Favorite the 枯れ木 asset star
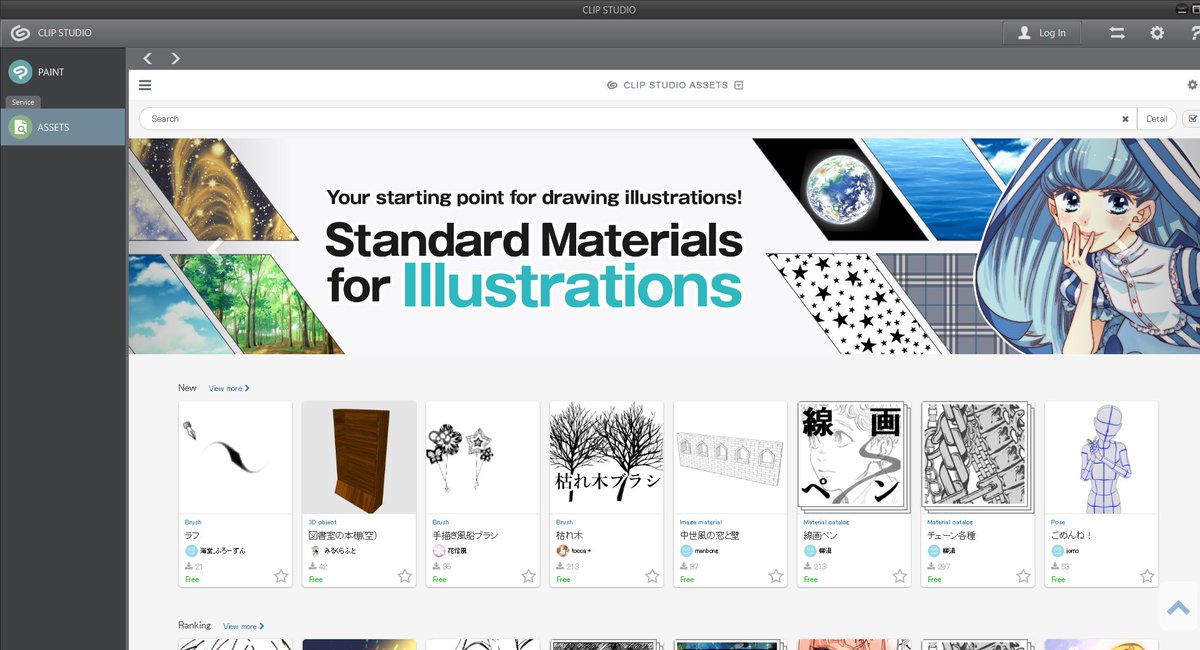 point(652,576)
